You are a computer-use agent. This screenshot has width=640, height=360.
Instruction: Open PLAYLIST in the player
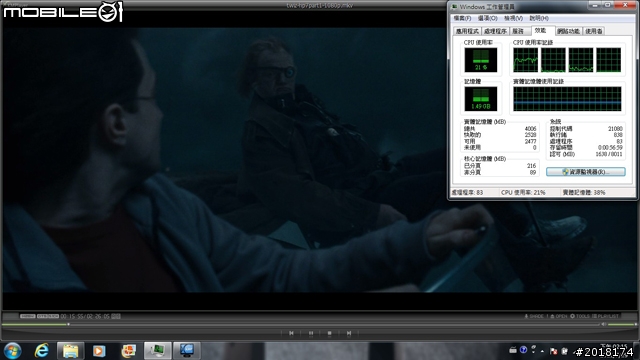[x=605, y=316]
